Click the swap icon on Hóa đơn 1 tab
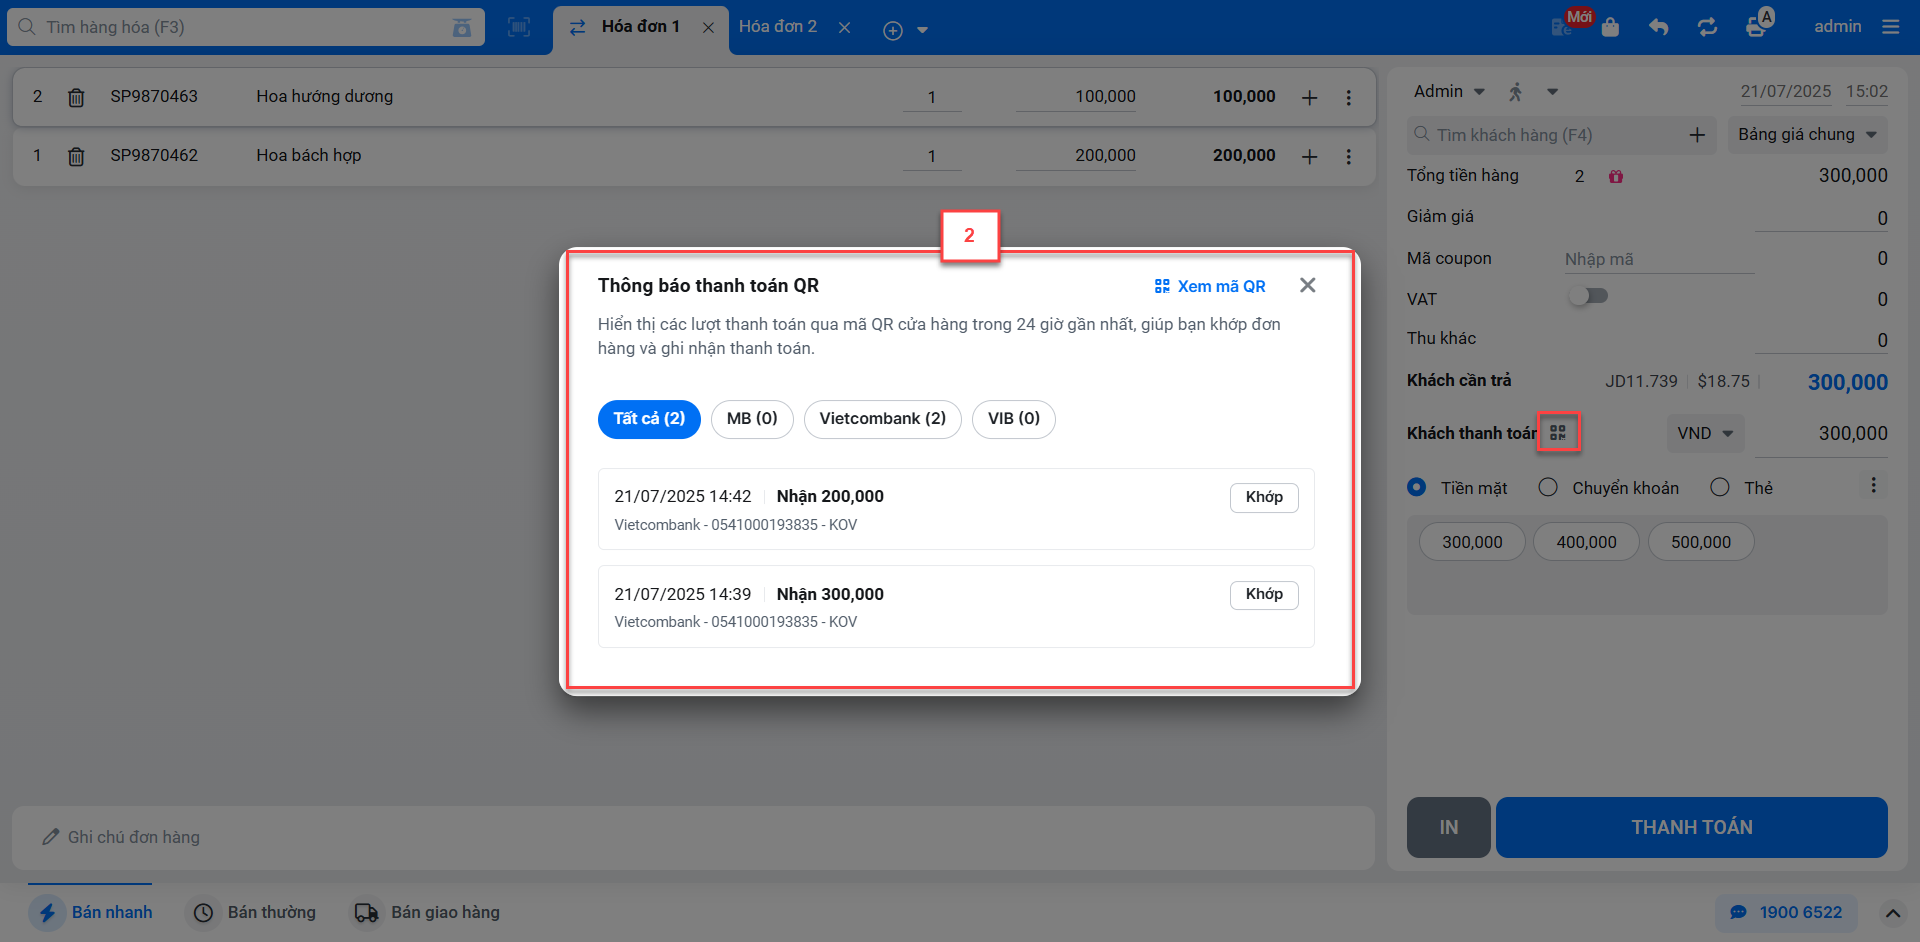Viewport: 1920px width, 942px height. tap(577, 28)
